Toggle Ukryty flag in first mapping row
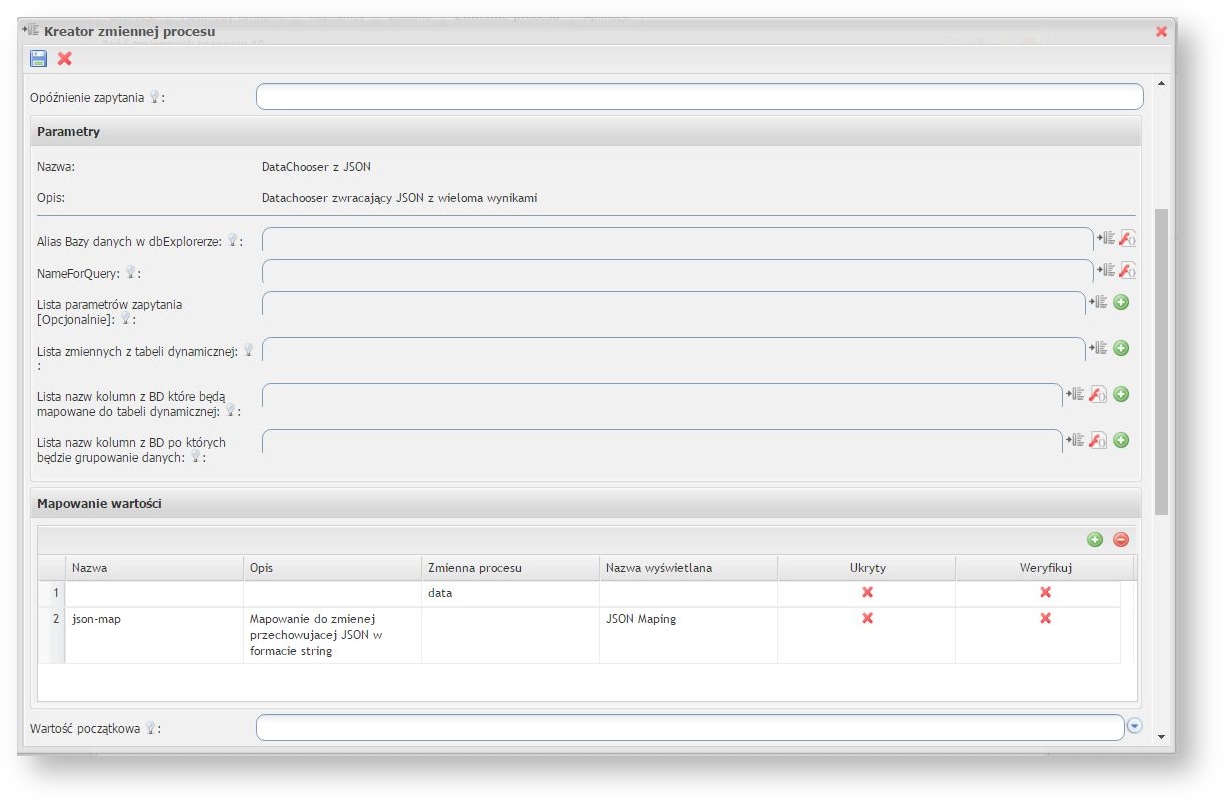 pyautogui.click(x=867, y=592)
